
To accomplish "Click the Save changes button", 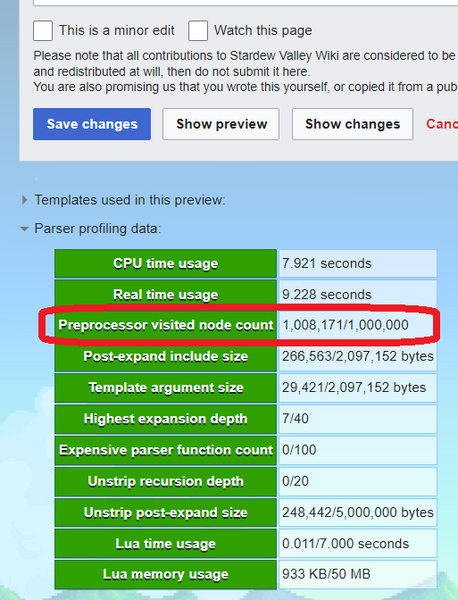I will point(92,124).
